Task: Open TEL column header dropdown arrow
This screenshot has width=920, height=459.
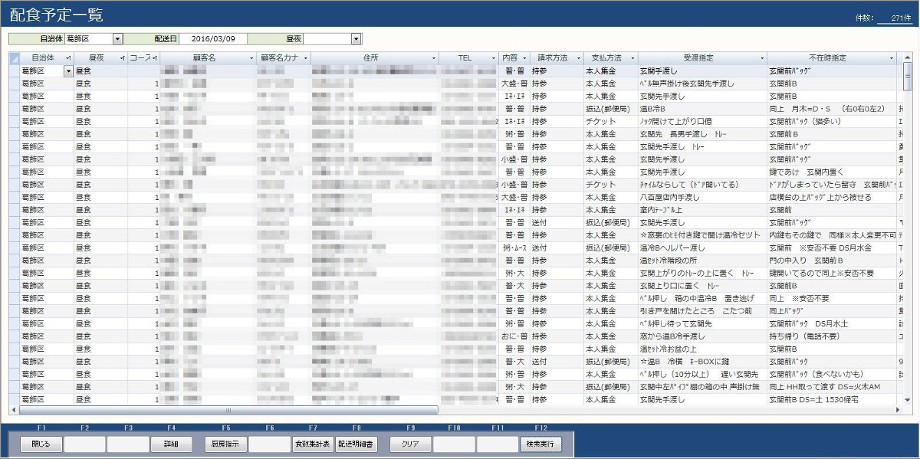Action: click(493, 58)
